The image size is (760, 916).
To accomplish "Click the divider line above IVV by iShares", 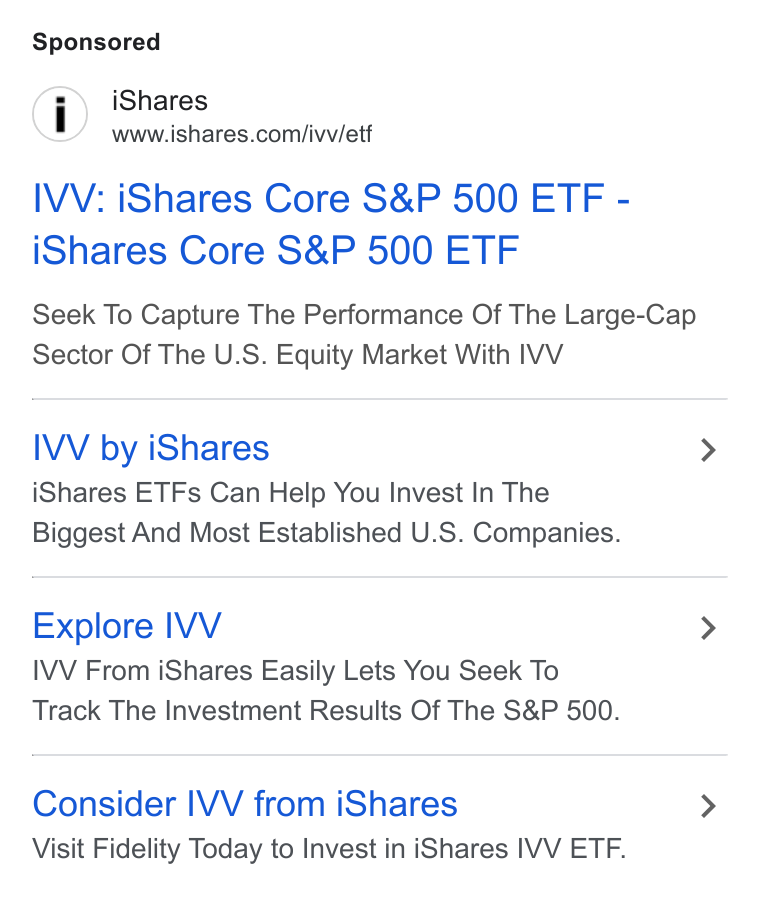I will point(380,399).
